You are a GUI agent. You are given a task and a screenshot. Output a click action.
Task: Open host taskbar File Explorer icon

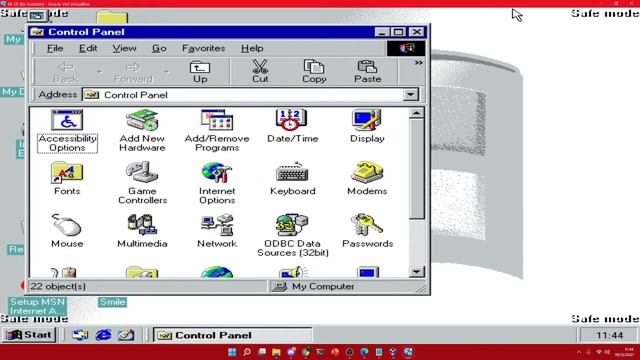tap(276, 352)
